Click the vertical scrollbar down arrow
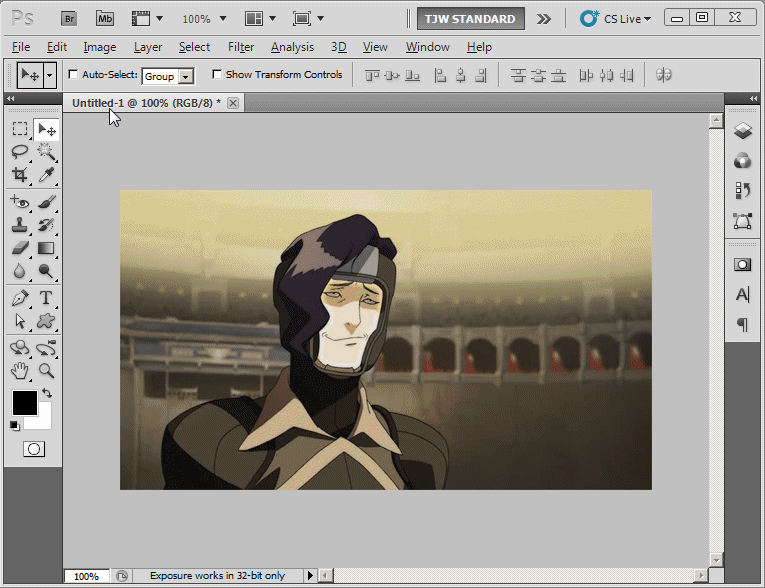Screen dimensions: 765x588 [716, 560]
